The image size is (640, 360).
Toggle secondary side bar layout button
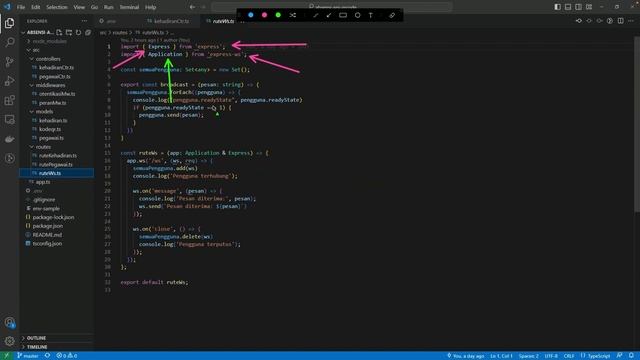pyautogui.click(x=578, y=7)
